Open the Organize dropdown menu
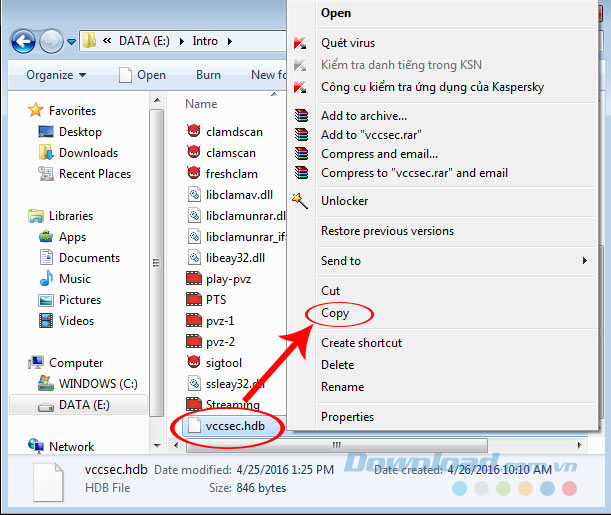611x515 pixels. click(x=56, y=75)
